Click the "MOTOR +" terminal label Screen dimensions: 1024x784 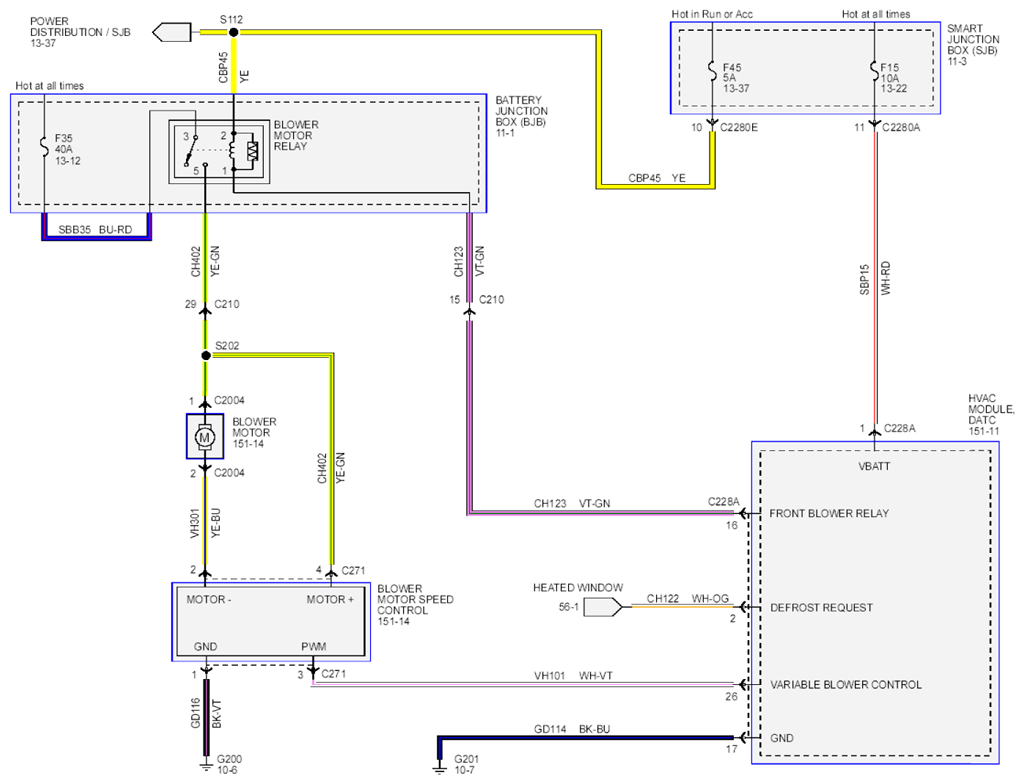pos(330,600)
